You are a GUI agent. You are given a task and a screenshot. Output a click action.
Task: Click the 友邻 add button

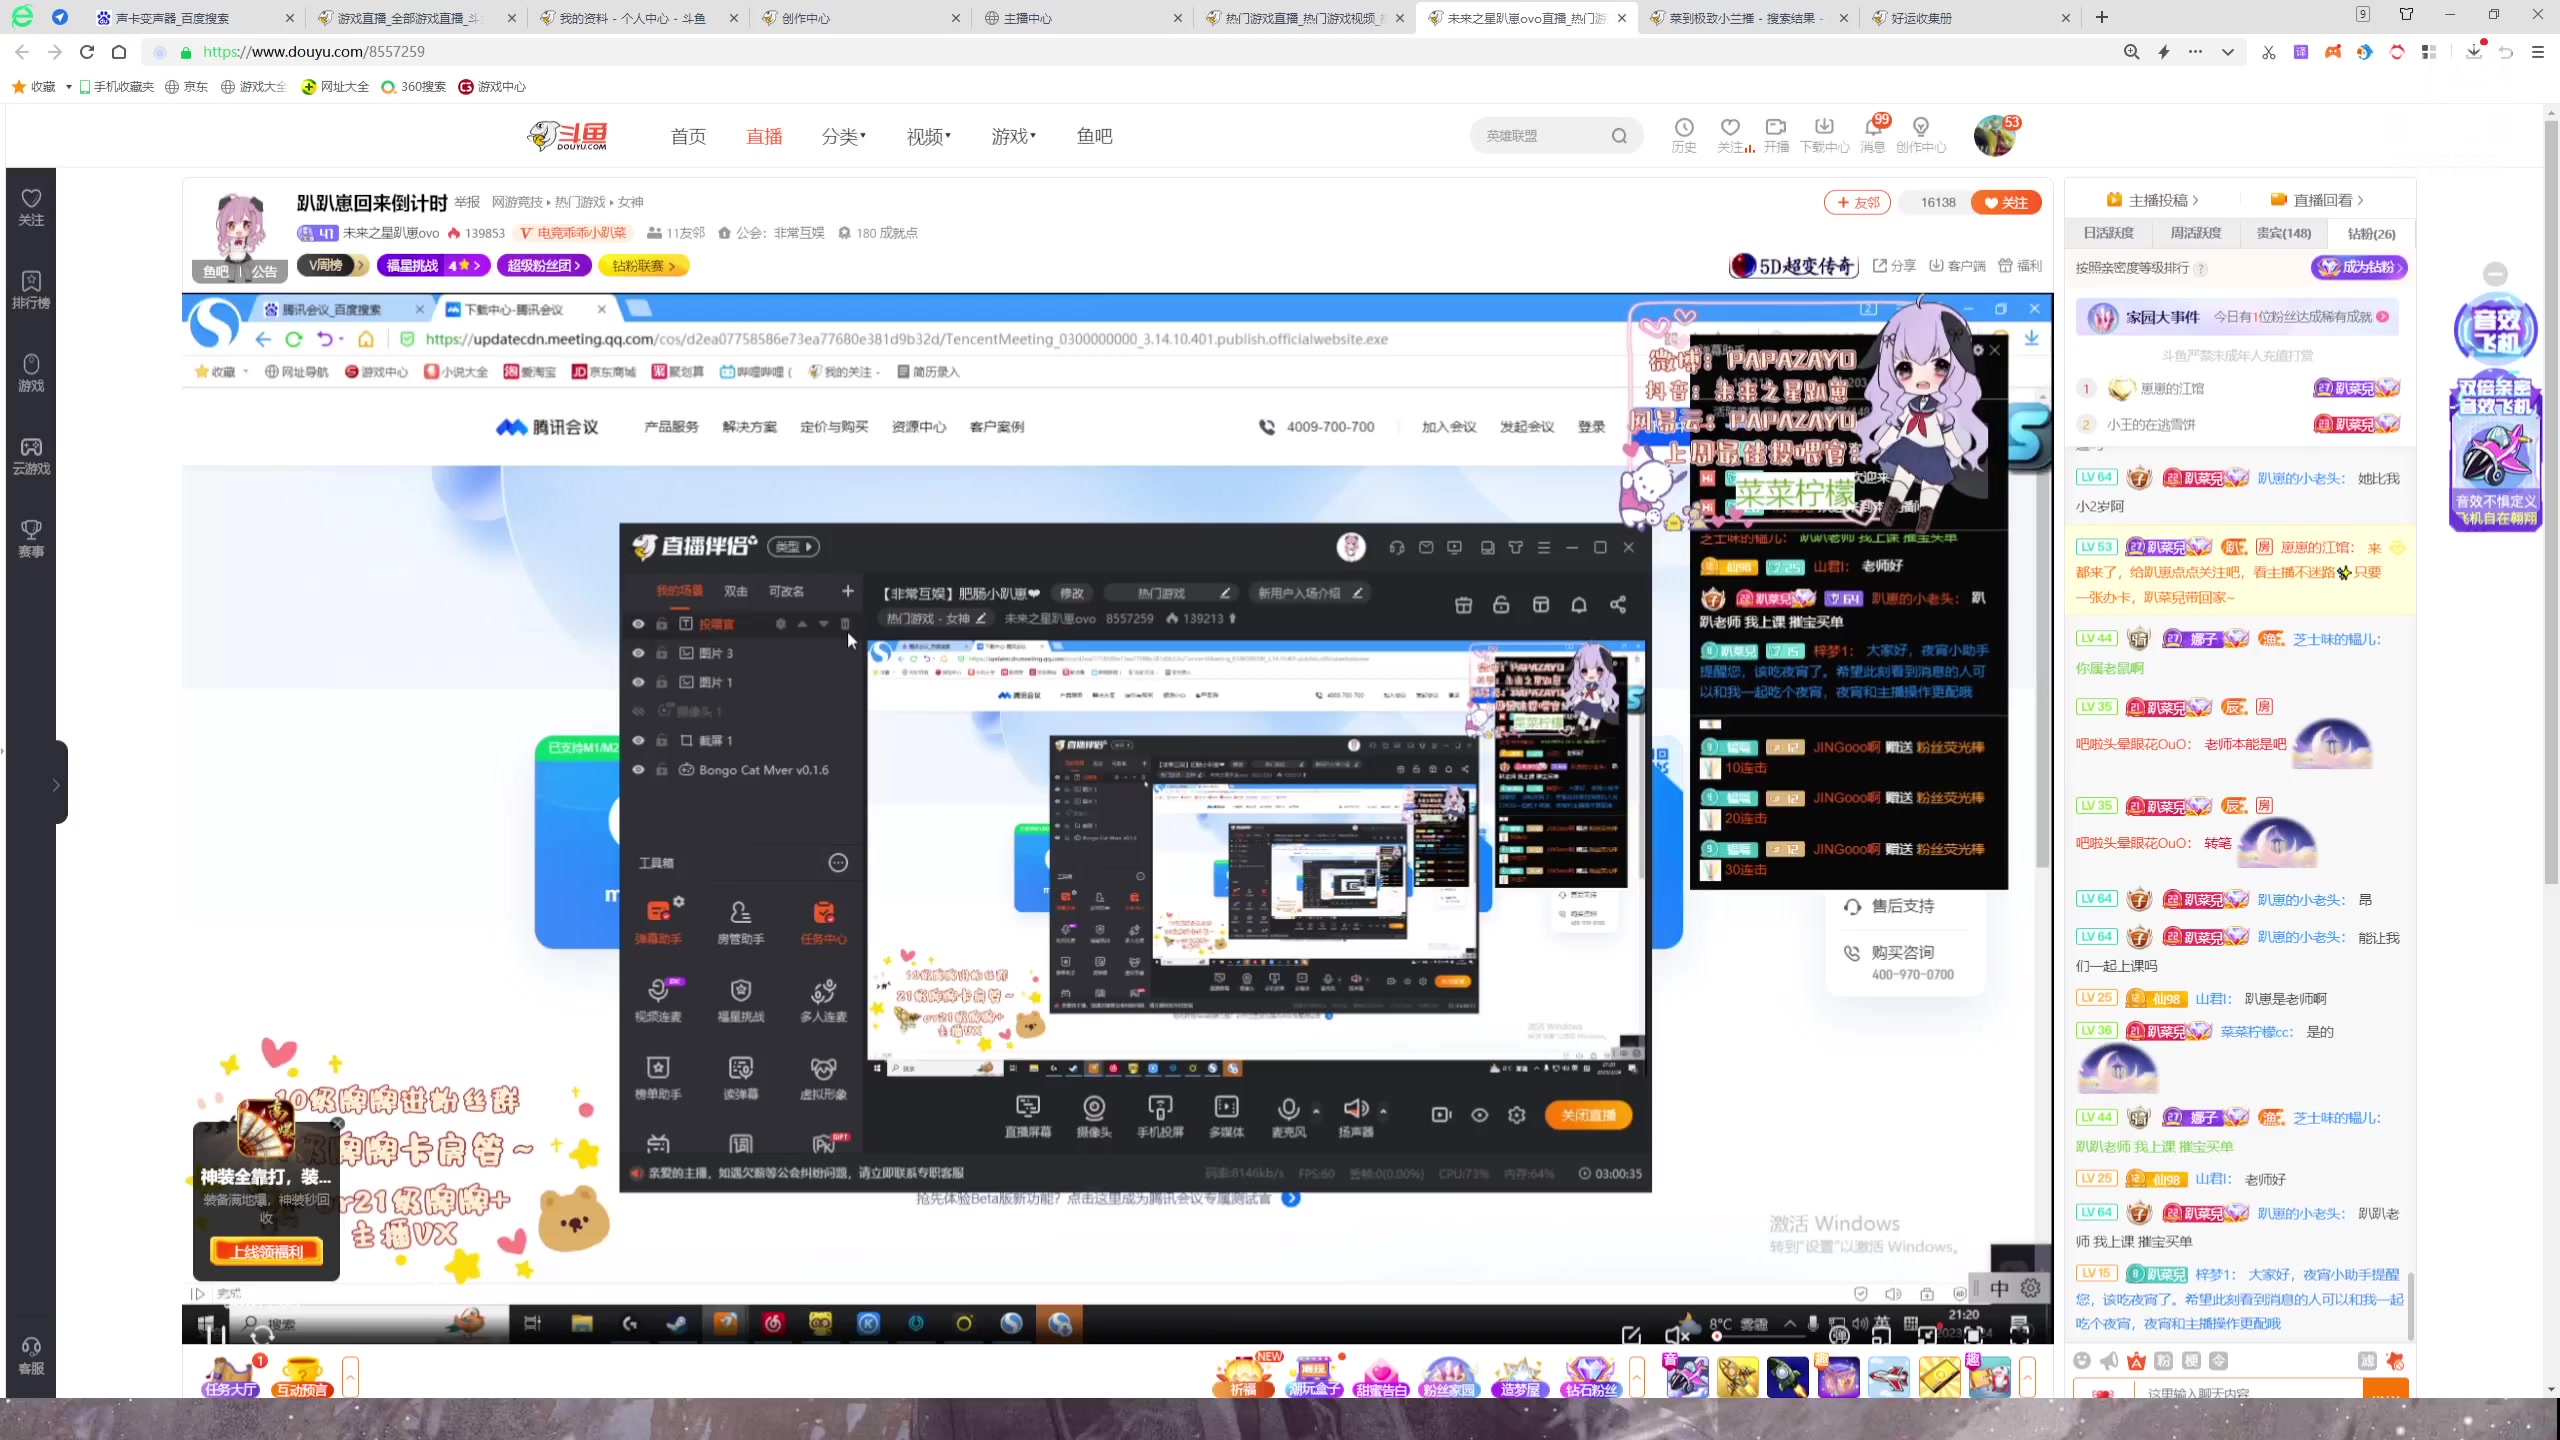tap(1858, 202)
